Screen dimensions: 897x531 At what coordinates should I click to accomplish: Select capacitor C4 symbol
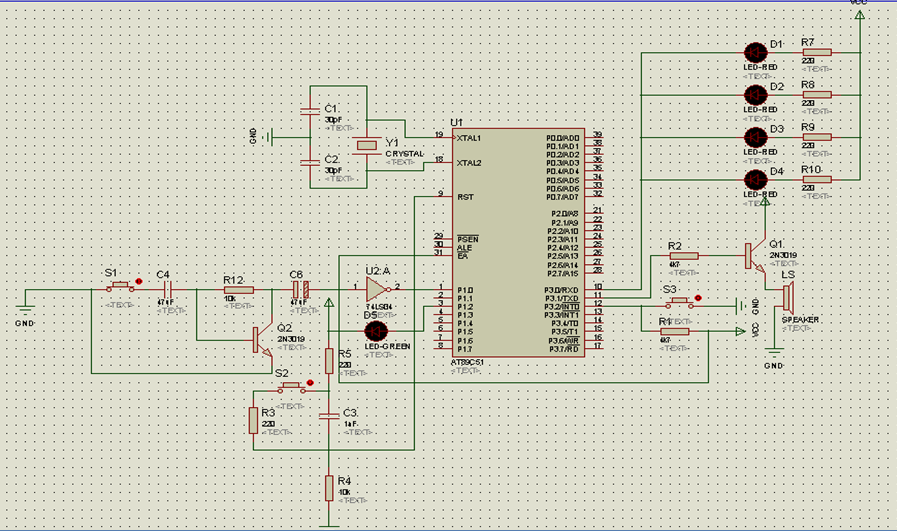coord(167,290)
